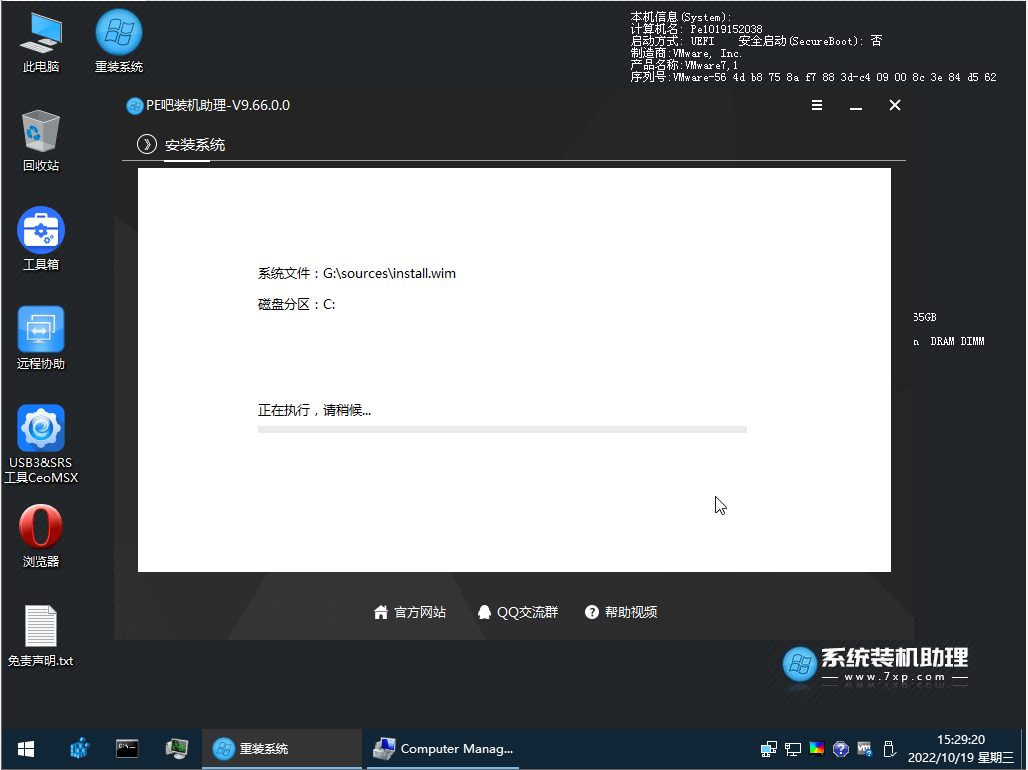Viewport: 1028px width, 770px height.
Task: Open the hamburger menu in PE吧装机助理 title bar
Action: coord(817,105)
